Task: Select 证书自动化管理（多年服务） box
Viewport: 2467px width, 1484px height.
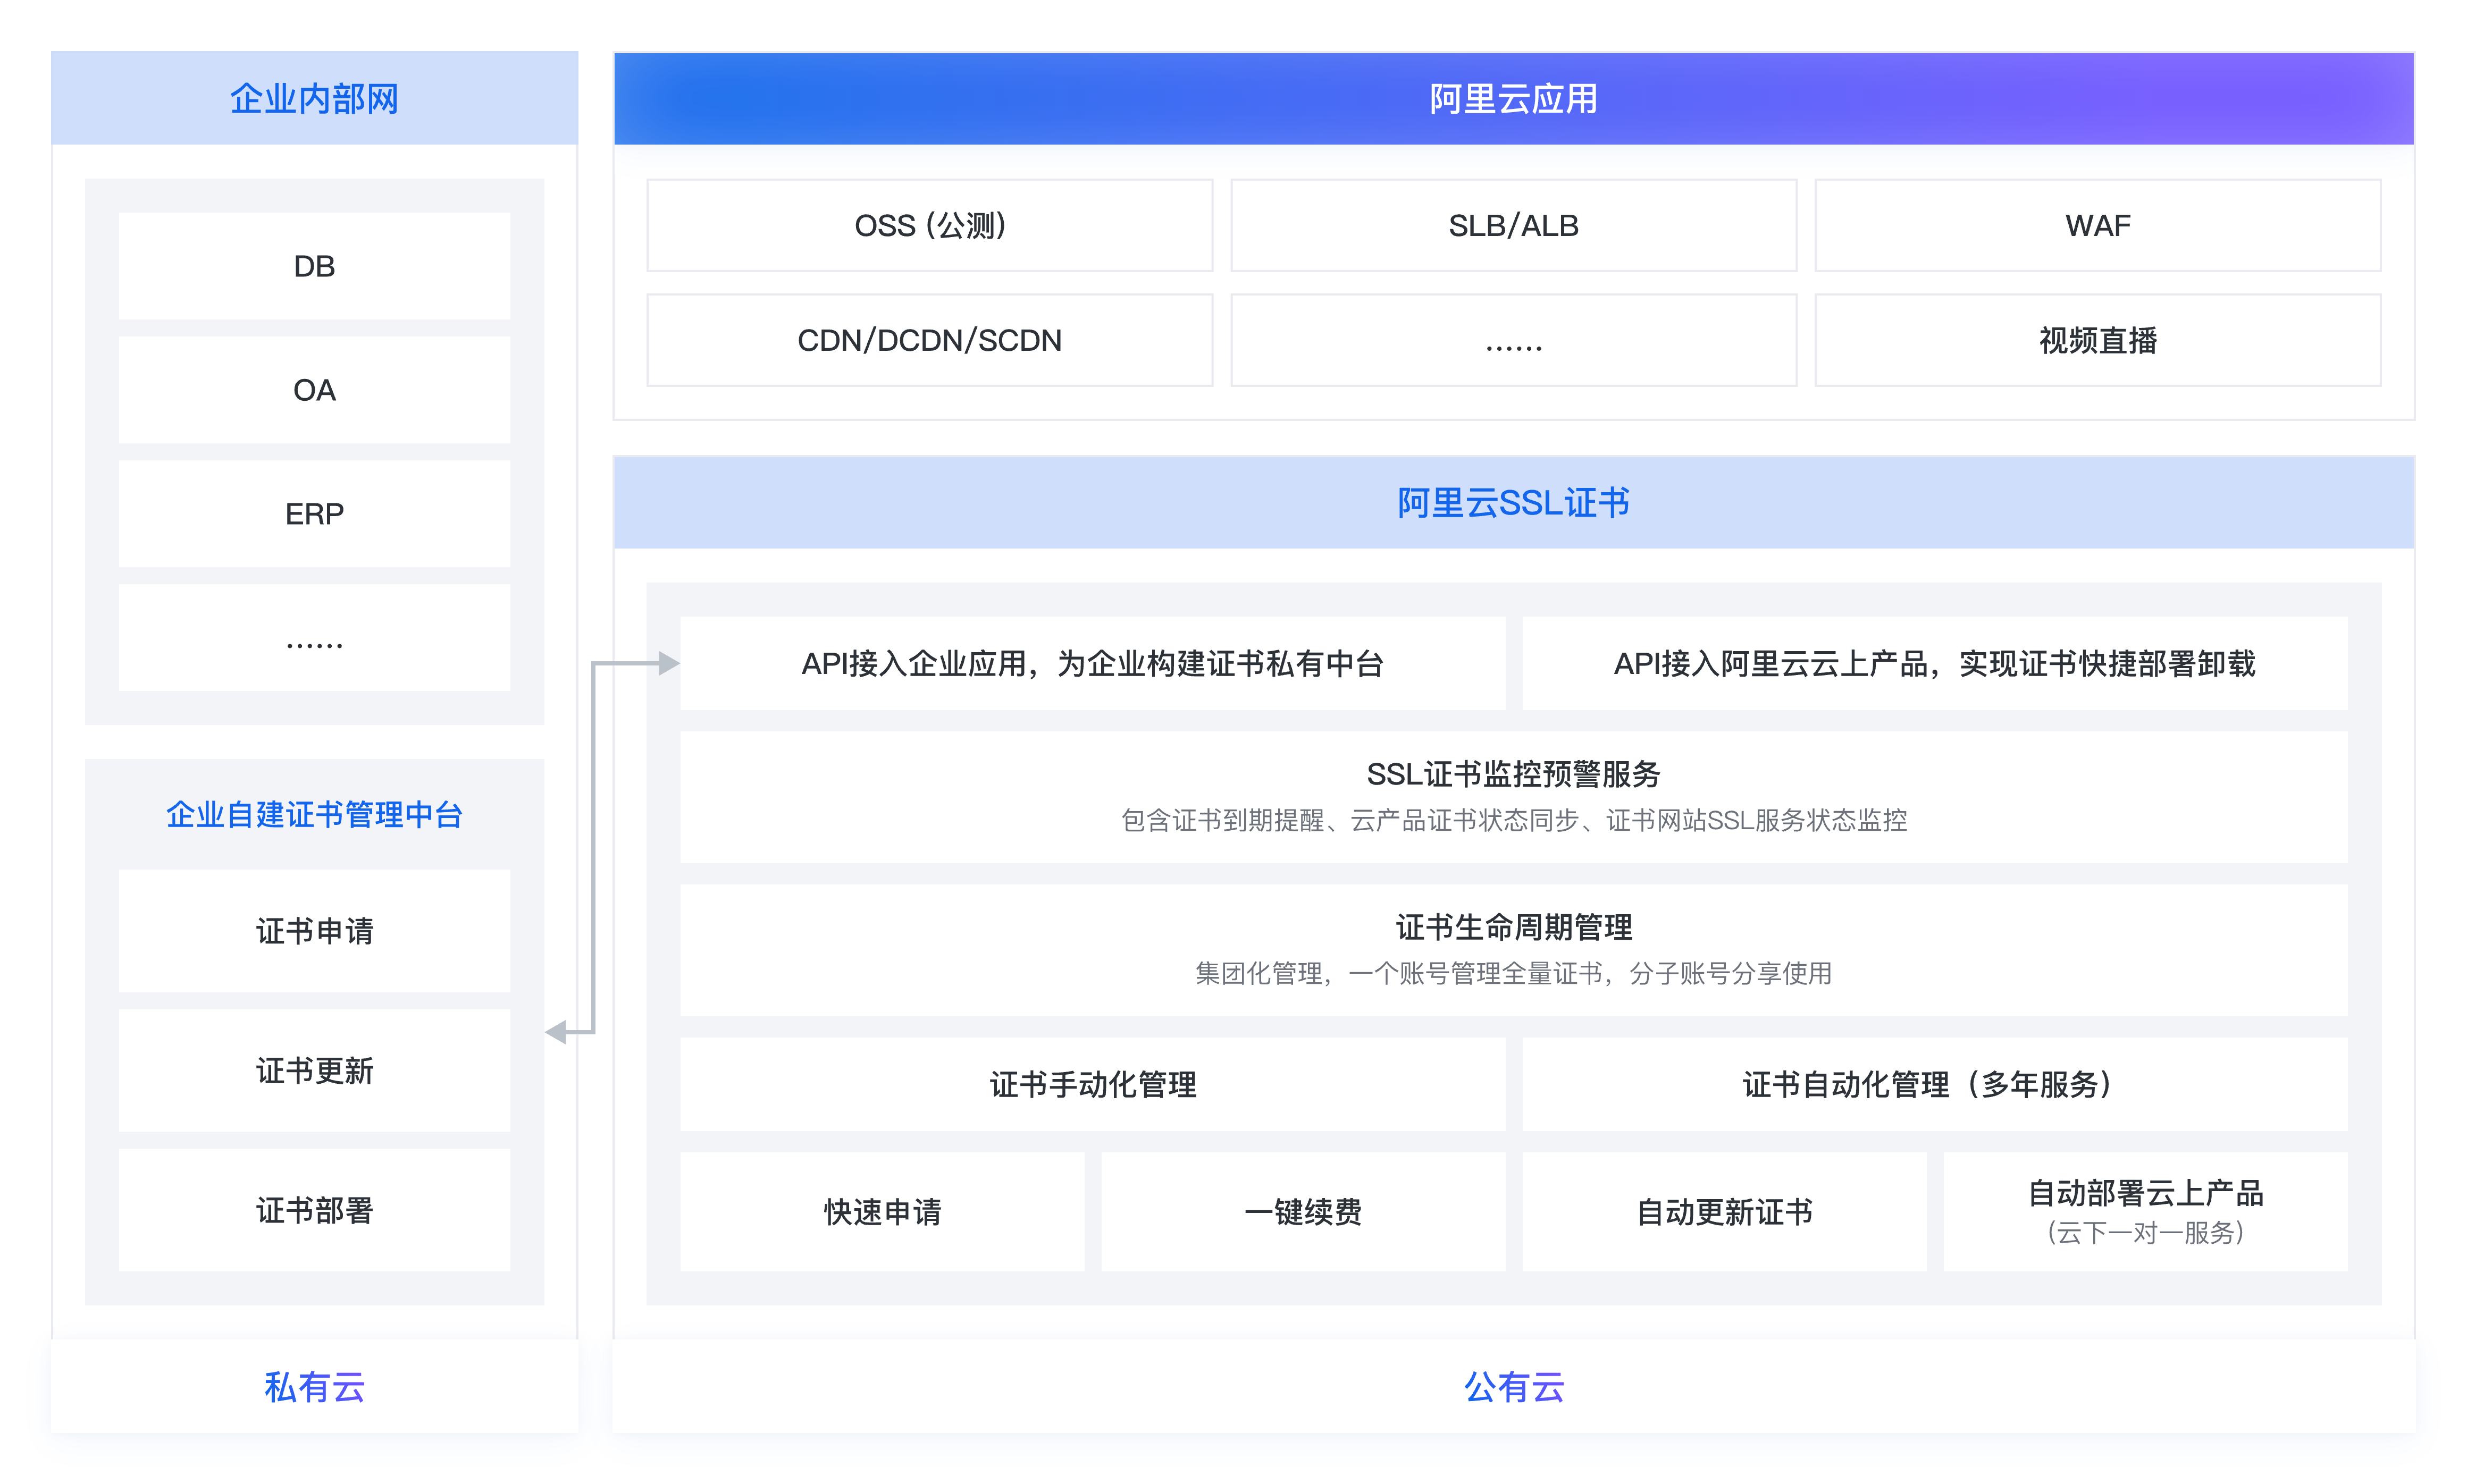Action: click(1934, 1084)
